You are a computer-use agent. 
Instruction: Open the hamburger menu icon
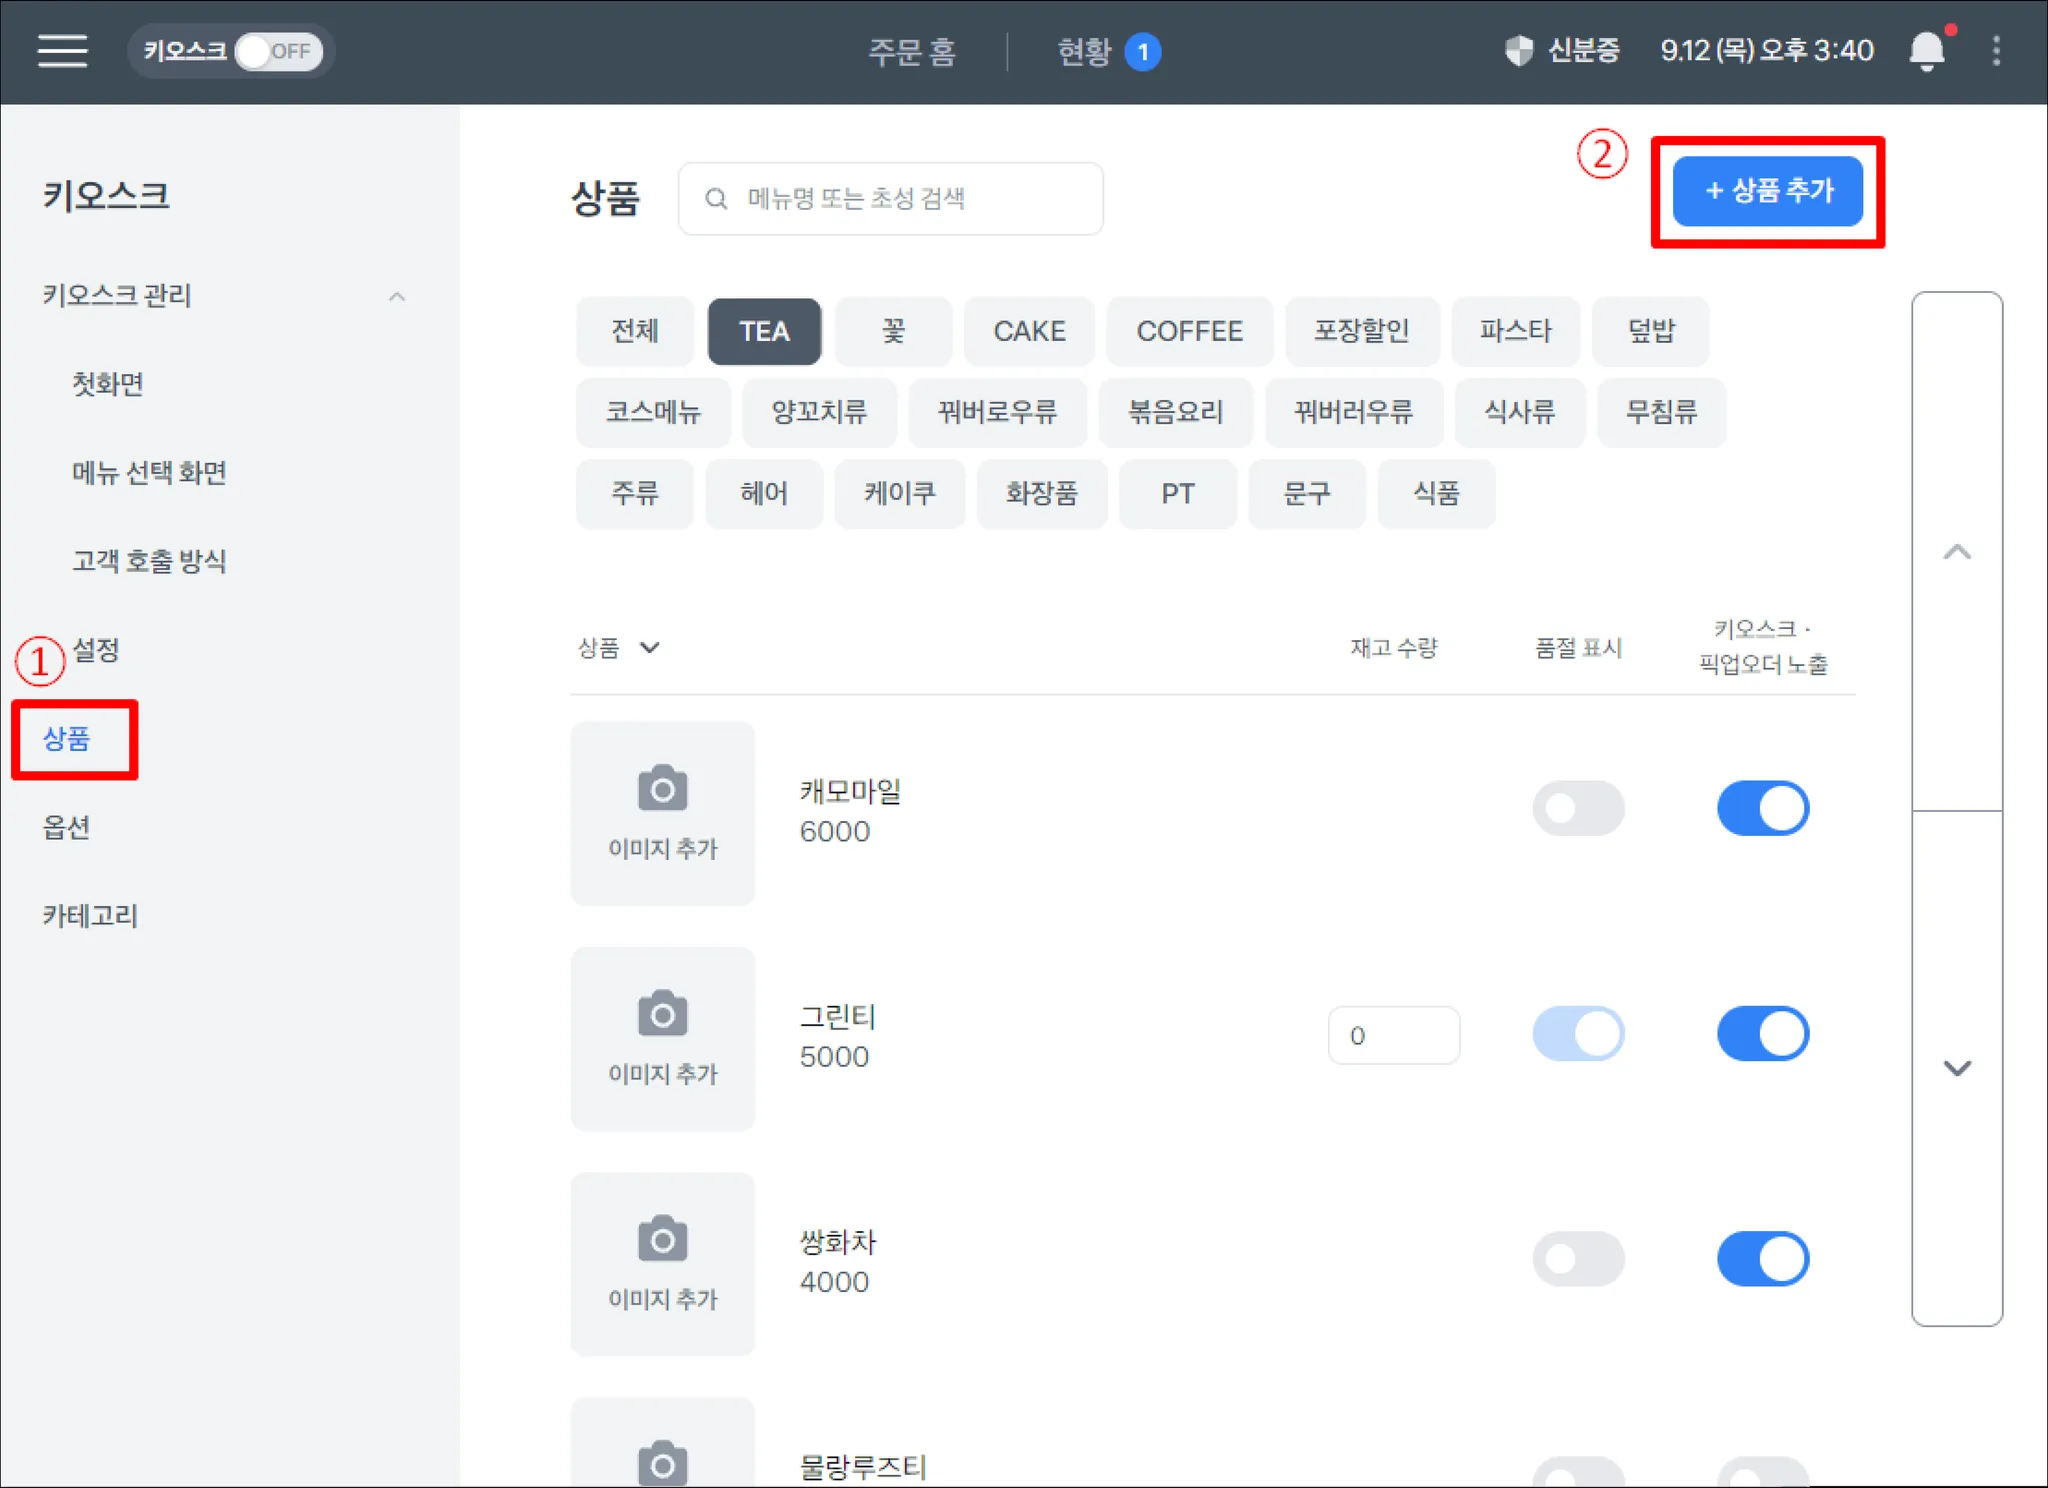(x=62, y=50)
